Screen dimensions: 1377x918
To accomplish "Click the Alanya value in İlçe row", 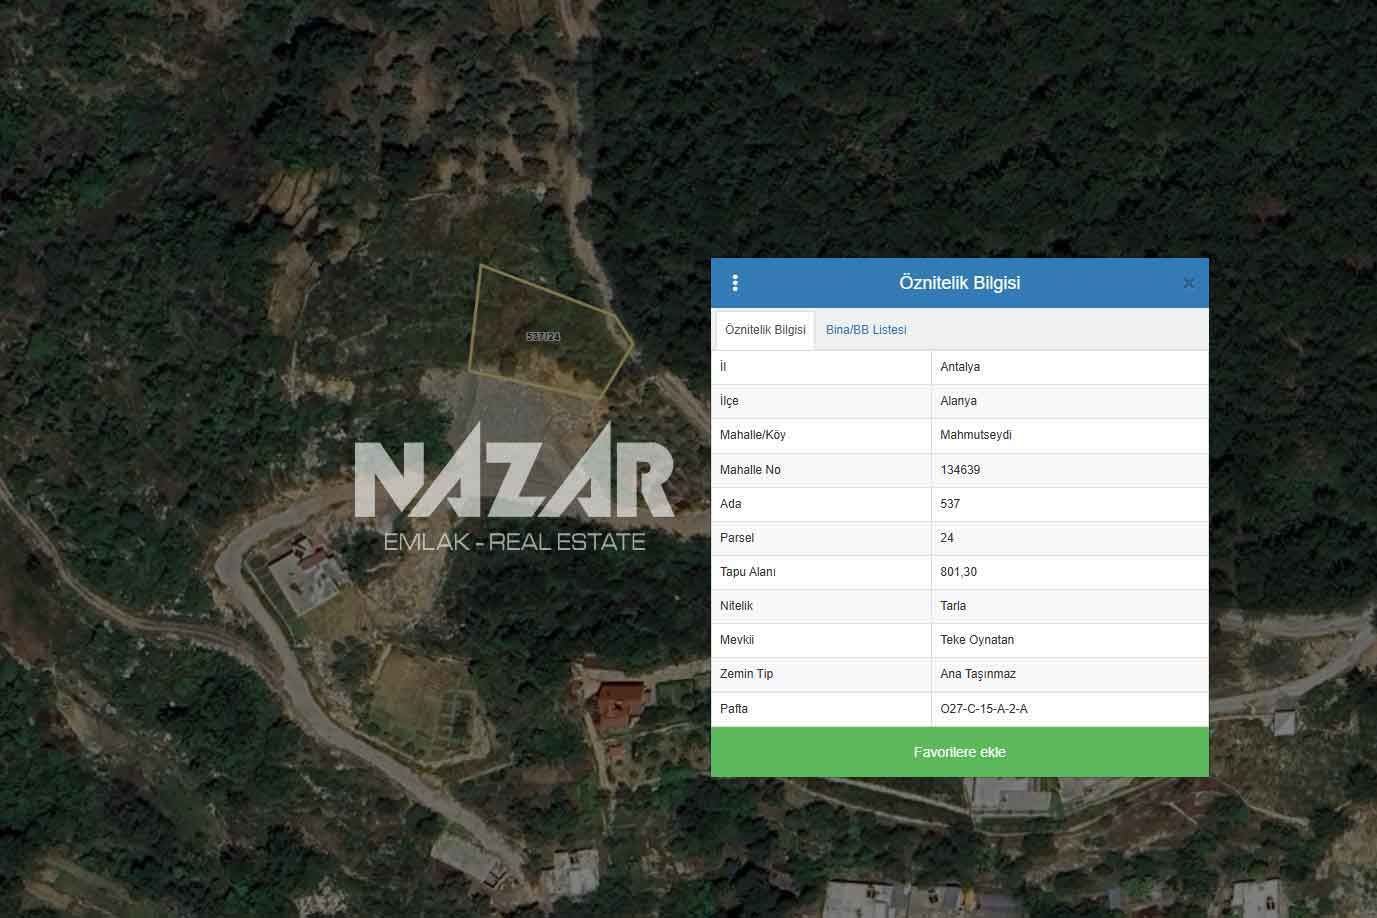I will click(958, 401).
